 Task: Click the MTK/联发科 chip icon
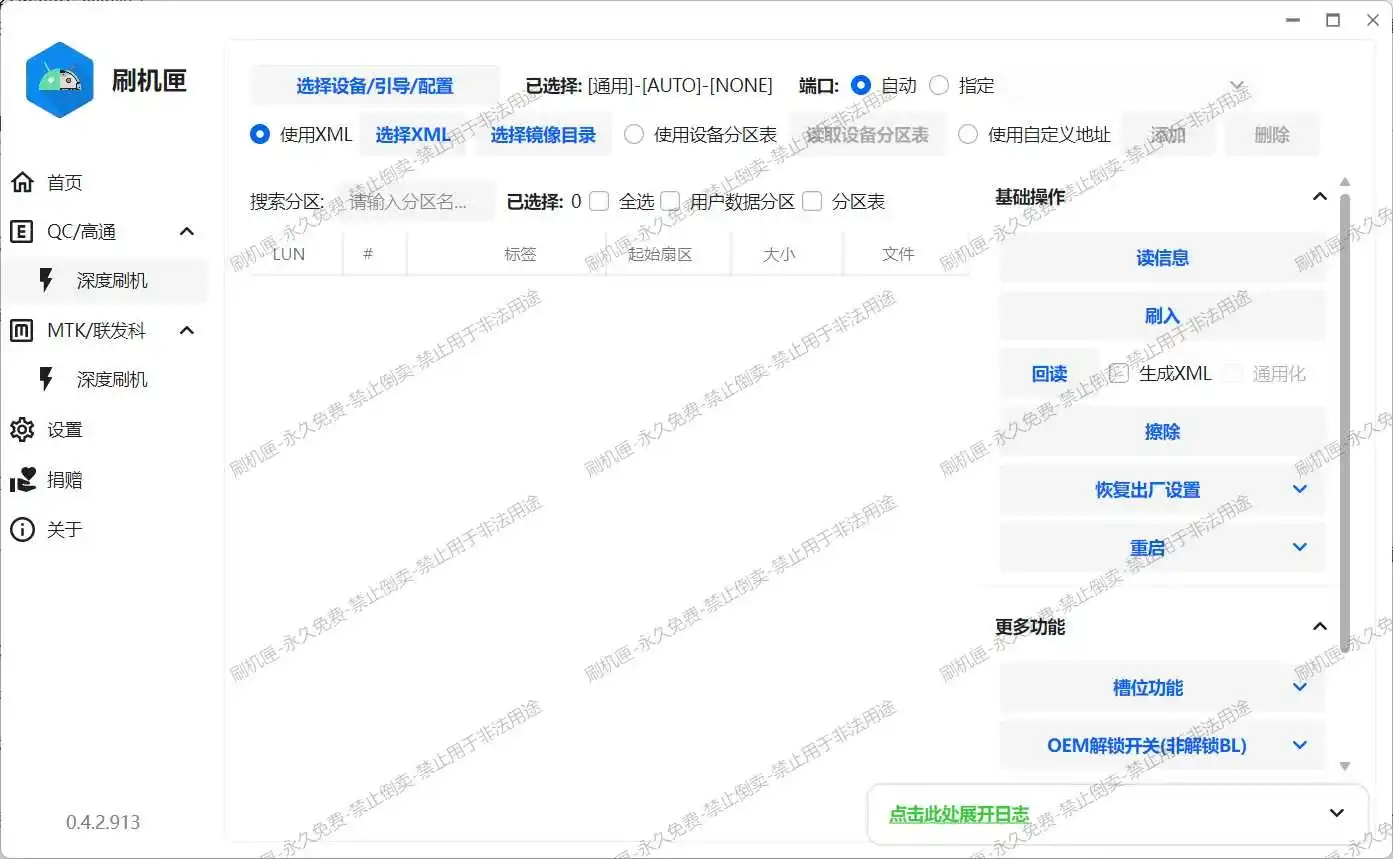point(22,331)
